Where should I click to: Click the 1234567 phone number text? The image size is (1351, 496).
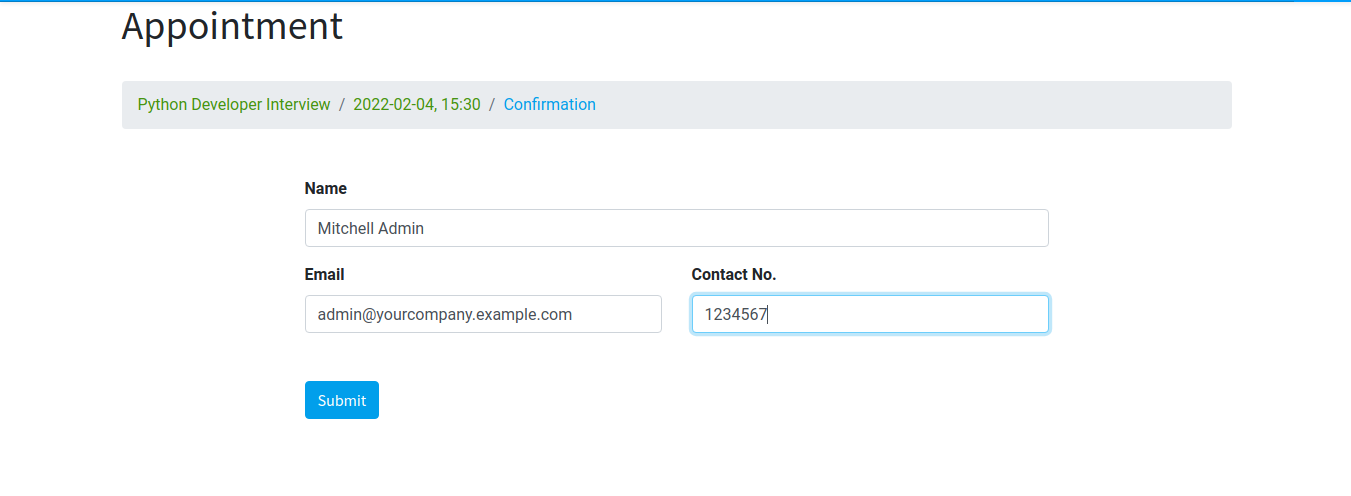pyautogui.click(x=735, y=314)
